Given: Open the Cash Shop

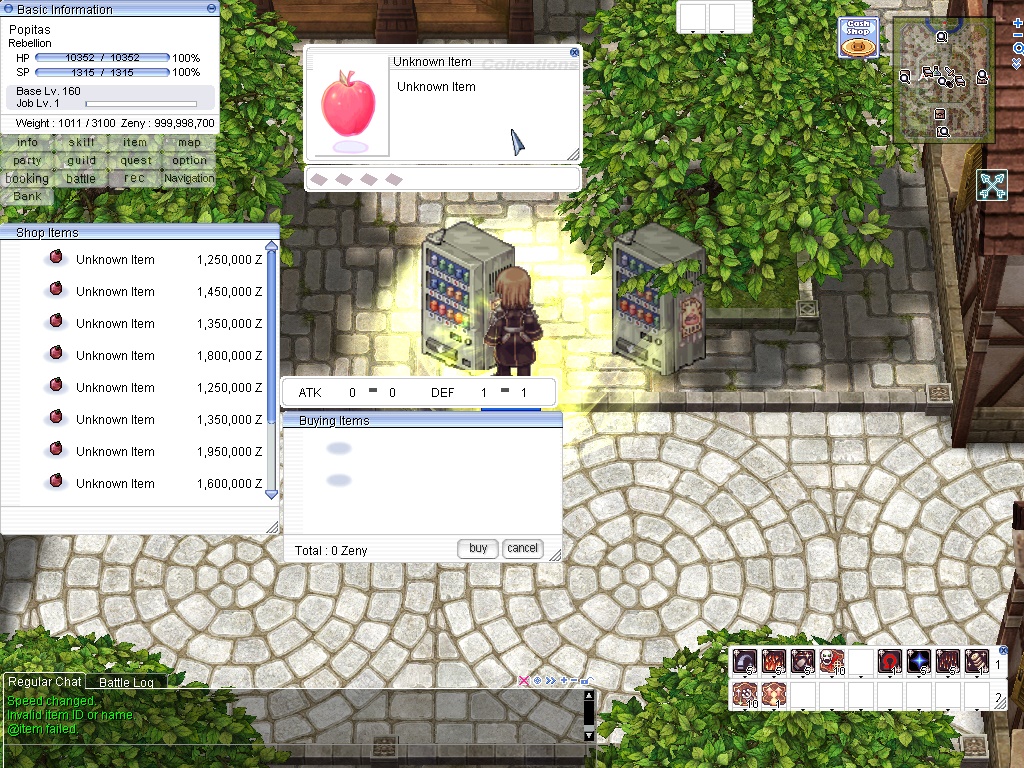Looking at the screenshot, I should click(858, 37).
